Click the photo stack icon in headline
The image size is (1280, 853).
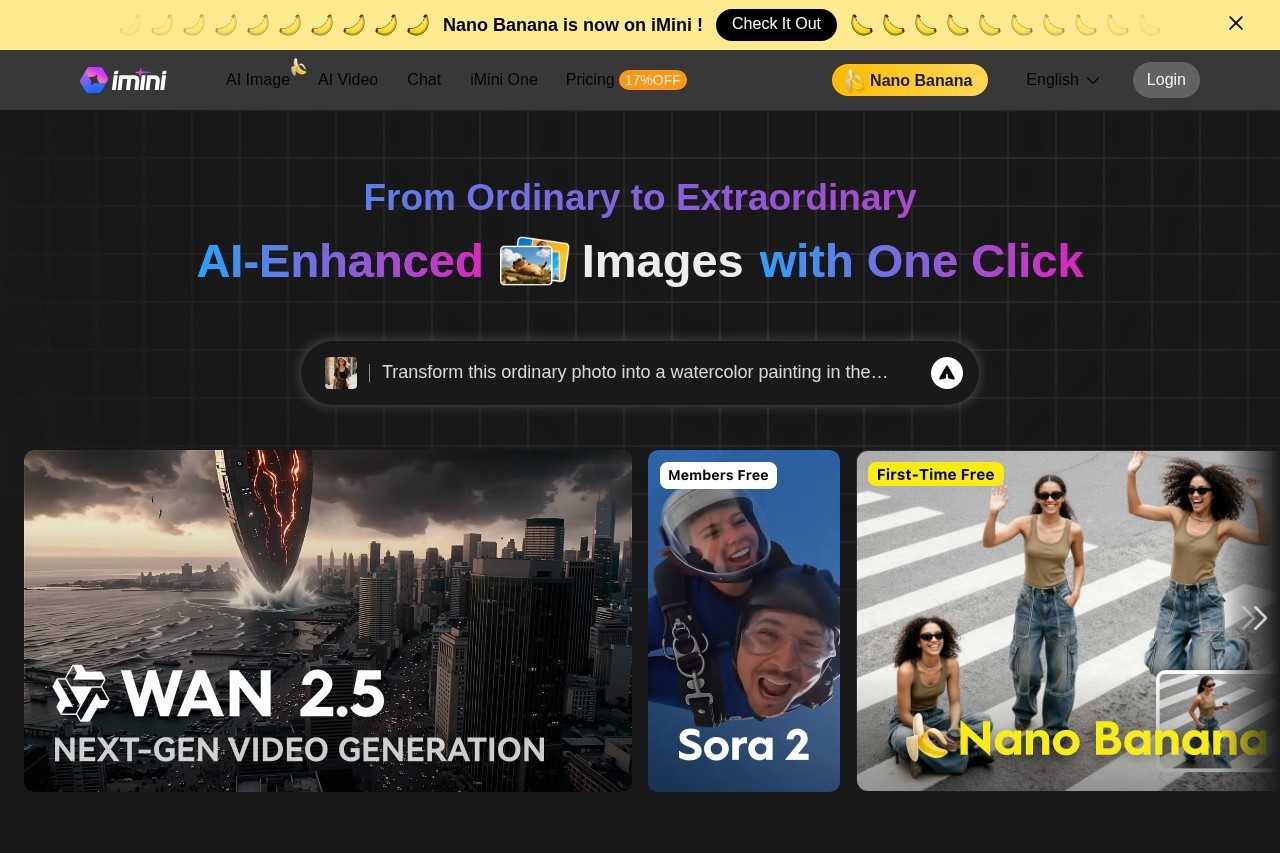(533, 262)
